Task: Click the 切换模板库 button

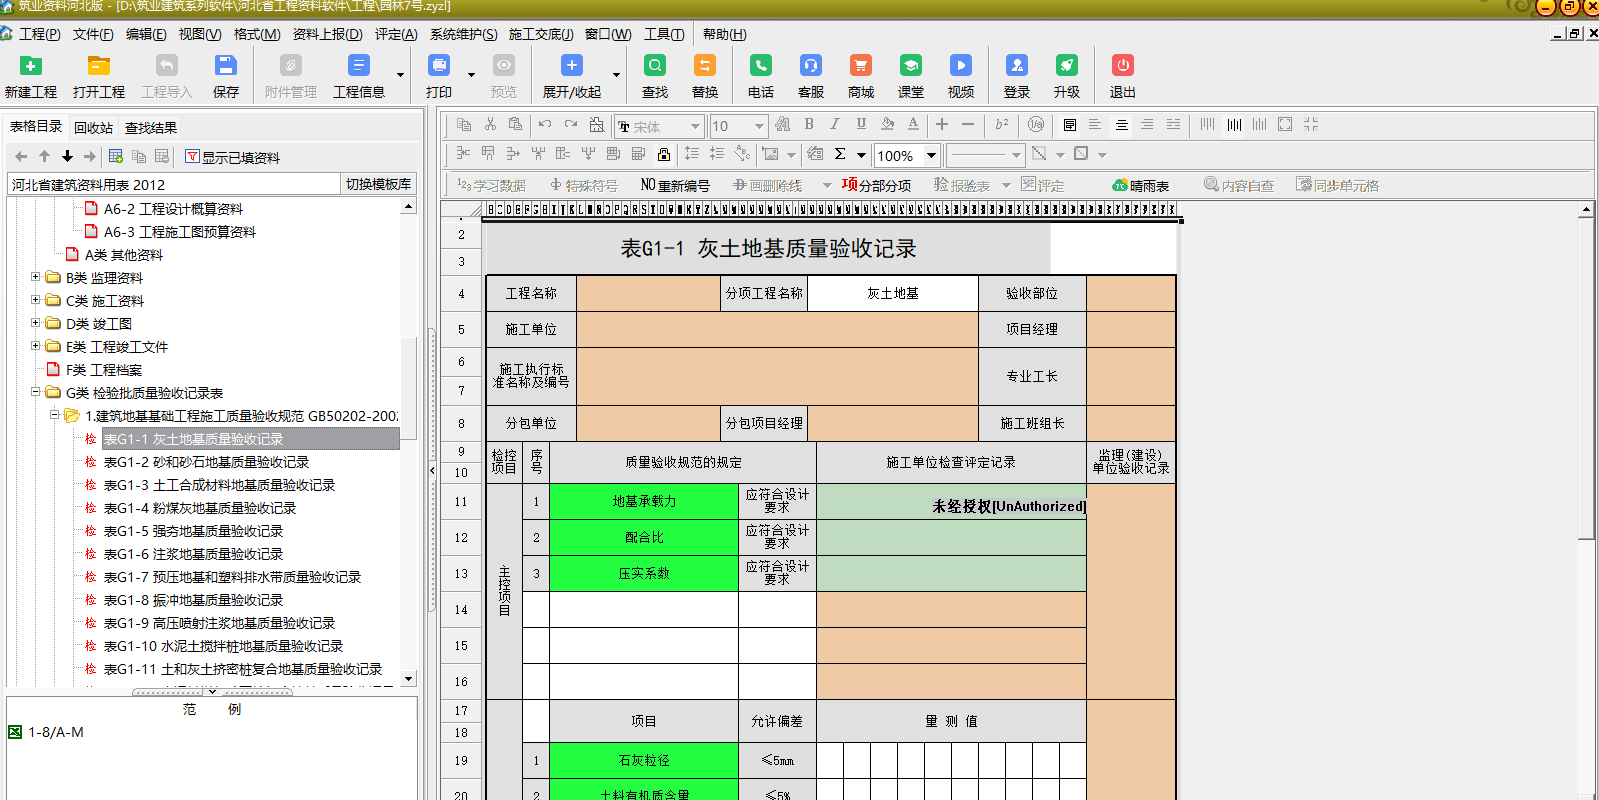Action: (378, 184)
